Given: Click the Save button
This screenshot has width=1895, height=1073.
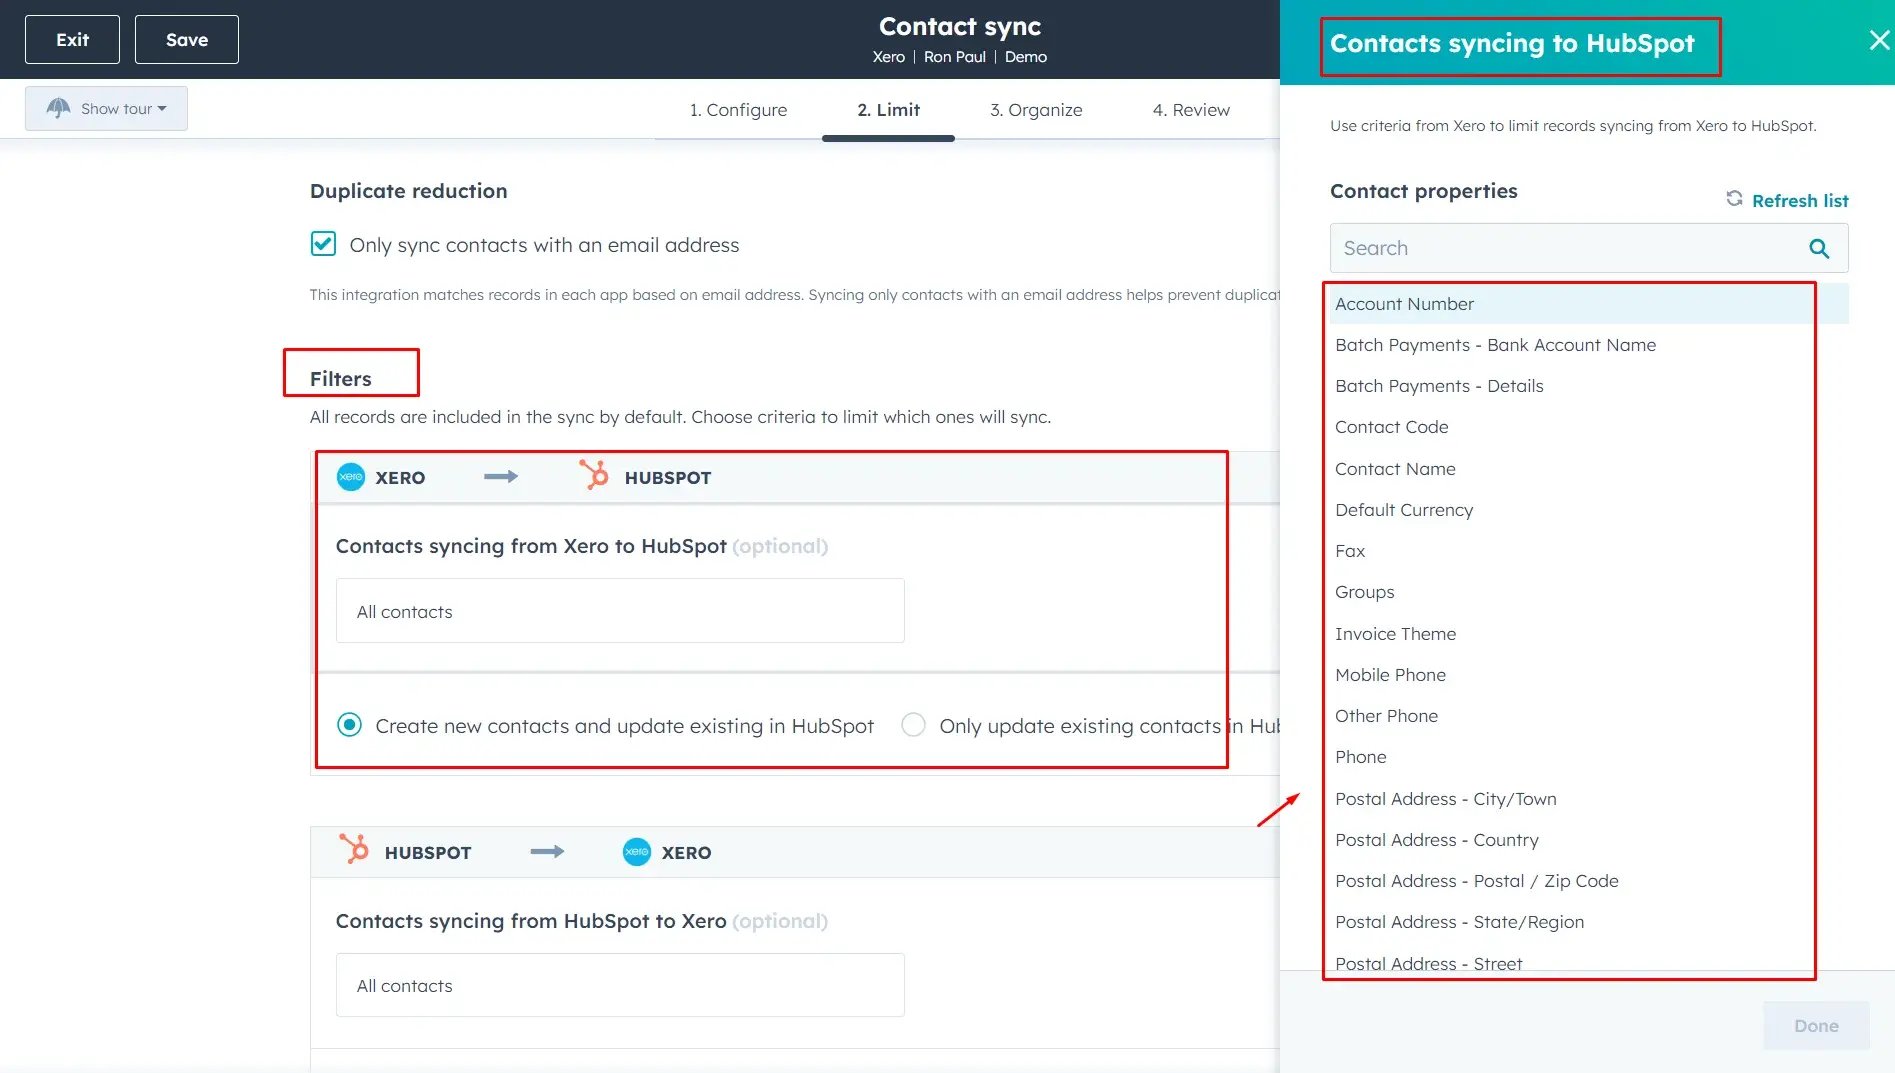Looking at the screenshot, I should [186, 39].
